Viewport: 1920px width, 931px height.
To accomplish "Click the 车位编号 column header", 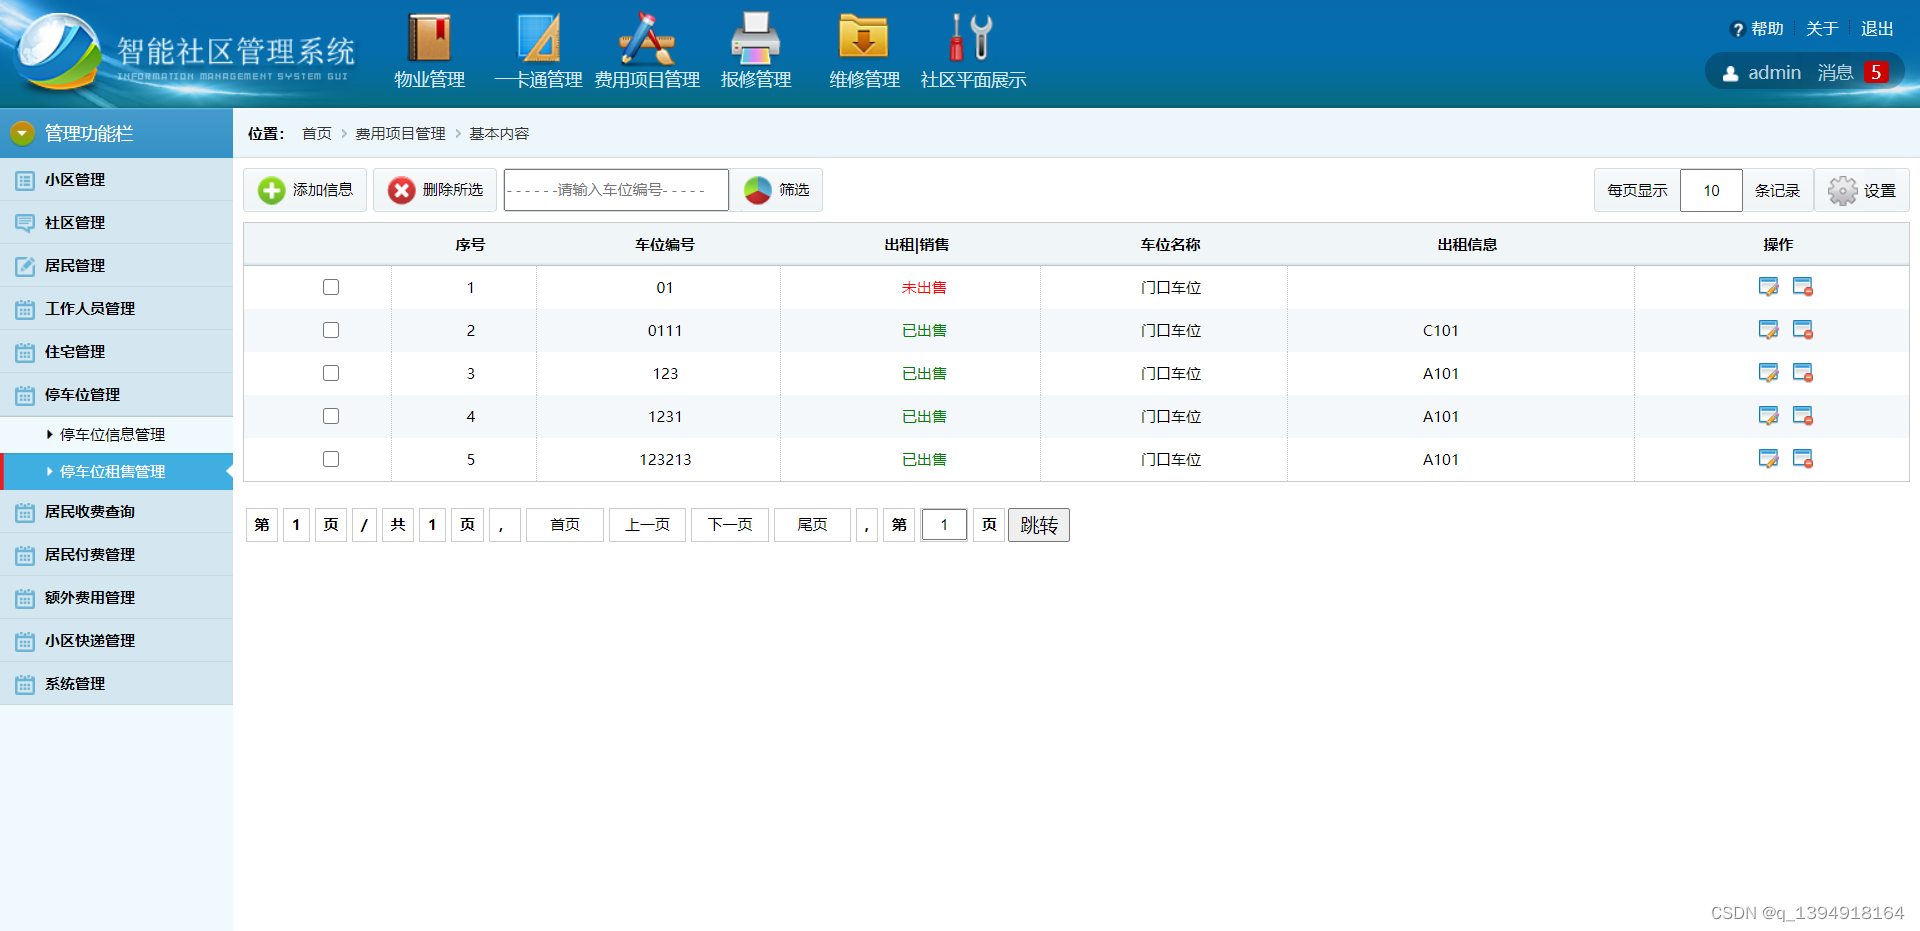I will pyautogui.click(x=665, y=245).
